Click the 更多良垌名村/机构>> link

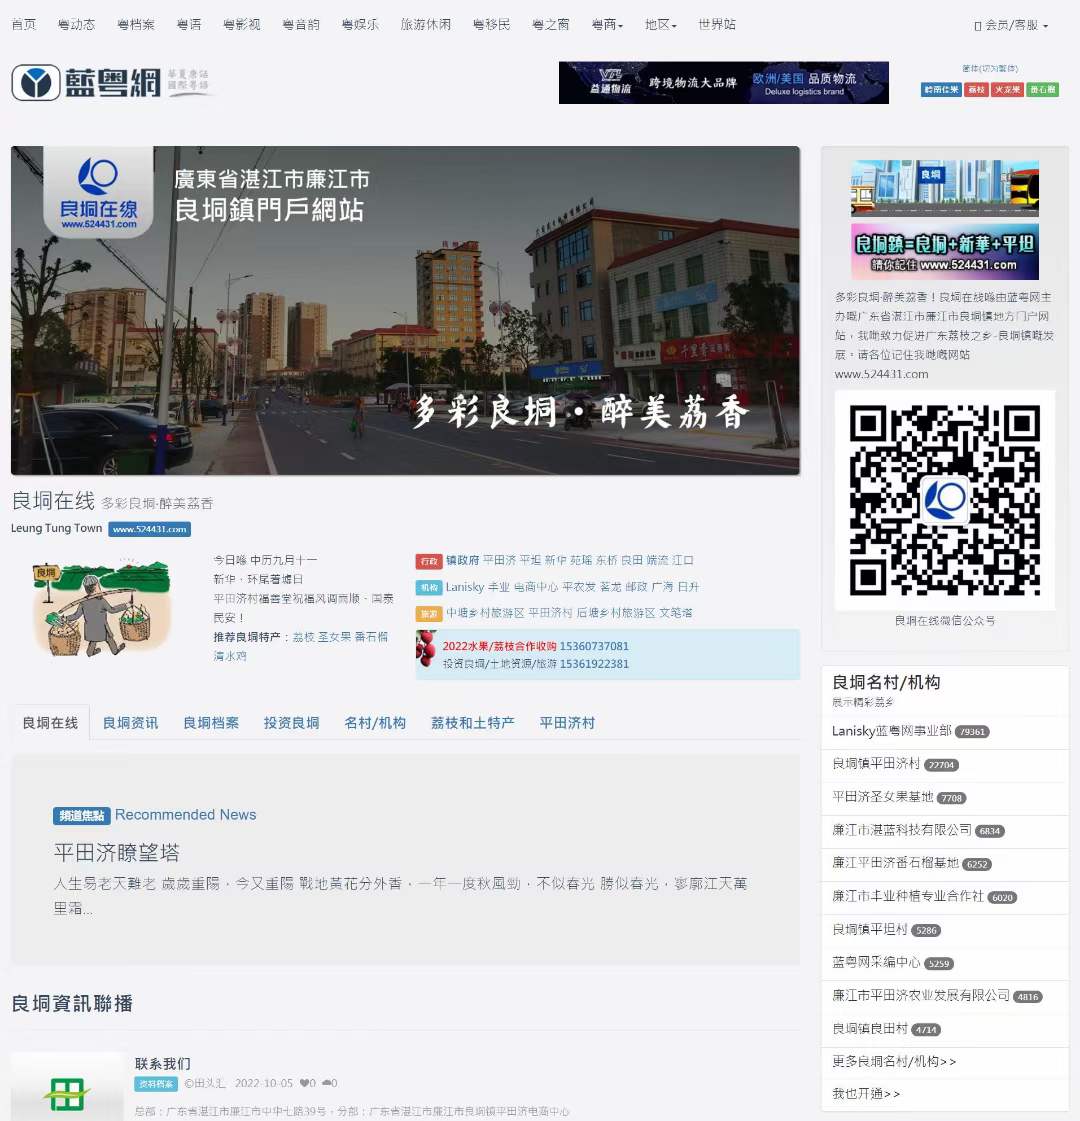tap(894, 1061)
